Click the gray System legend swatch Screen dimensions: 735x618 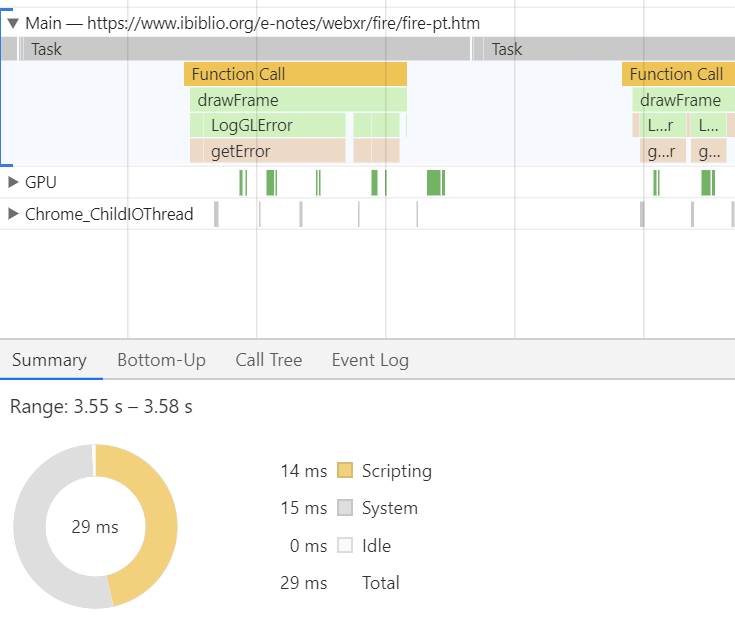click(345, 508)
